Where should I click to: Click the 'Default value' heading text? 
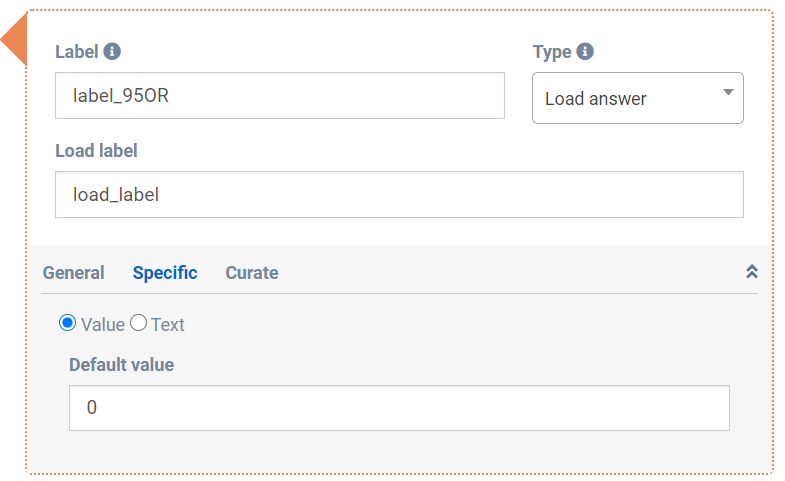tap(121, 365)
